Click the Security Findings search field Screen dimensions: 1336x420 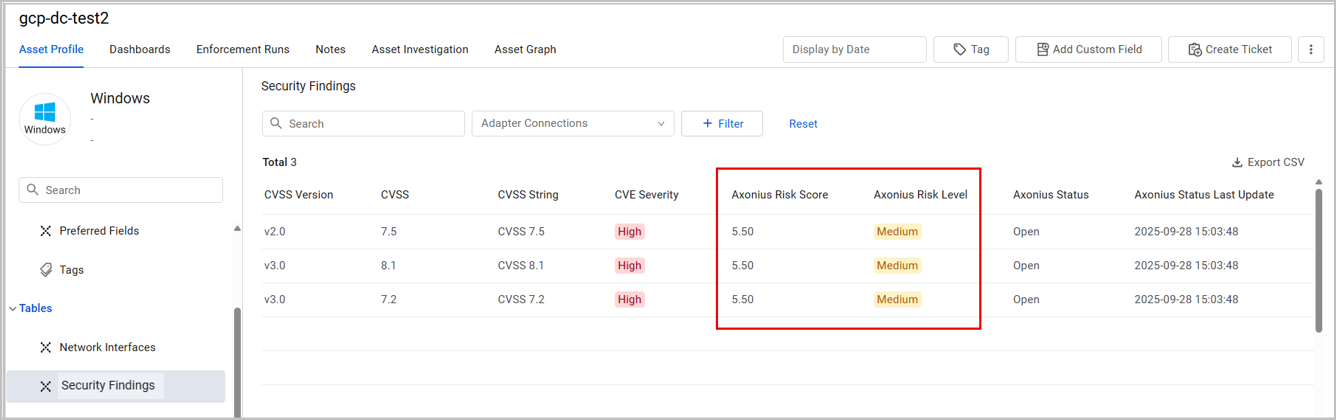363,123
